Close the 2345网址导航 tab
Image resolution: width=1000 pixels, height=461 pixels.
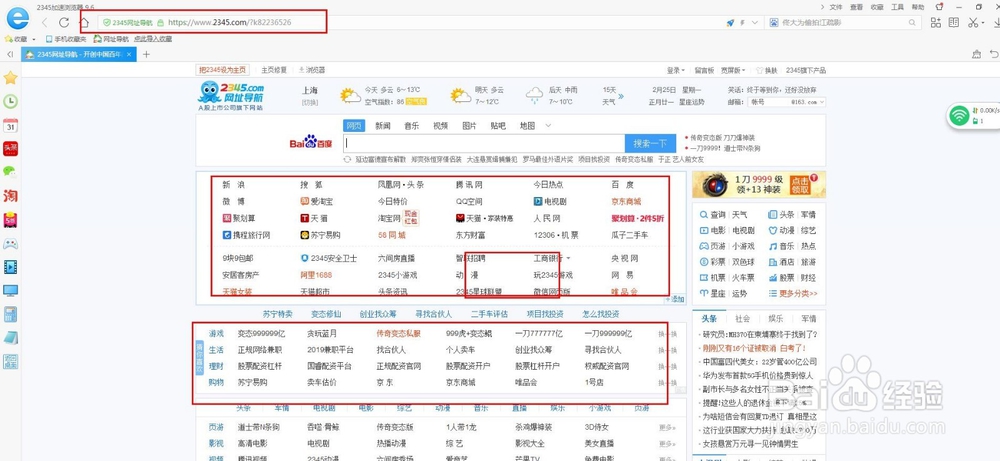click(x=129, y=55)
